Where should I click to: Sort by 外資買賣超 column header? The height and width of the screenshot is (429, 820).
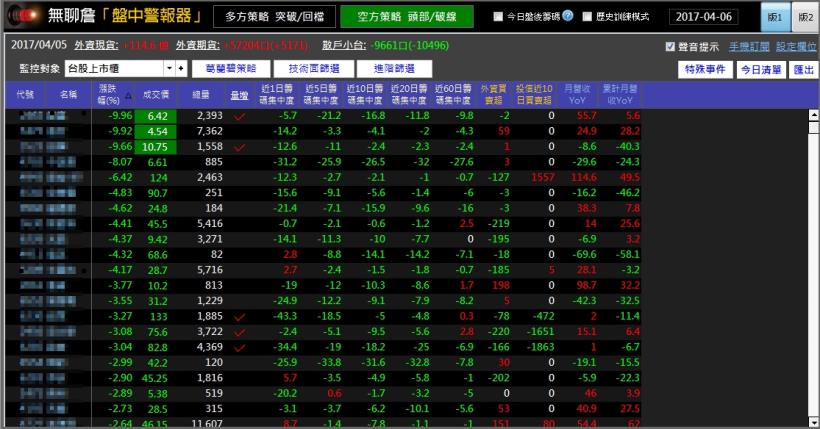click(493, 95)
